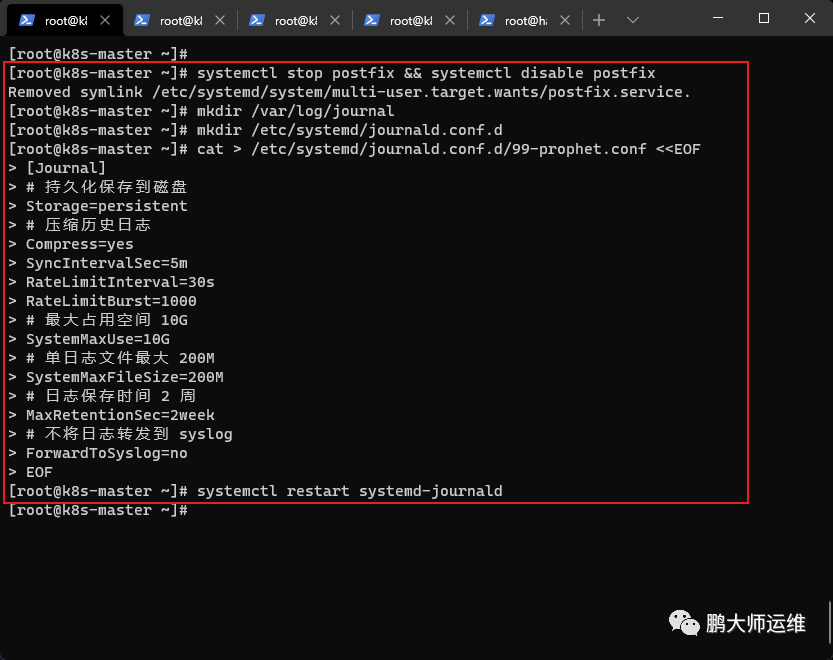
Task: Close the fourth terminal tab
Action: 450,20
